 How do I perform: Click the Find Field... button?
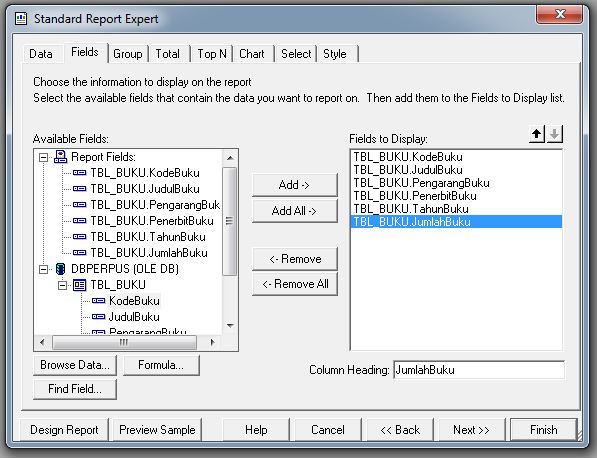pyautogui.click(x=75, y=389)
